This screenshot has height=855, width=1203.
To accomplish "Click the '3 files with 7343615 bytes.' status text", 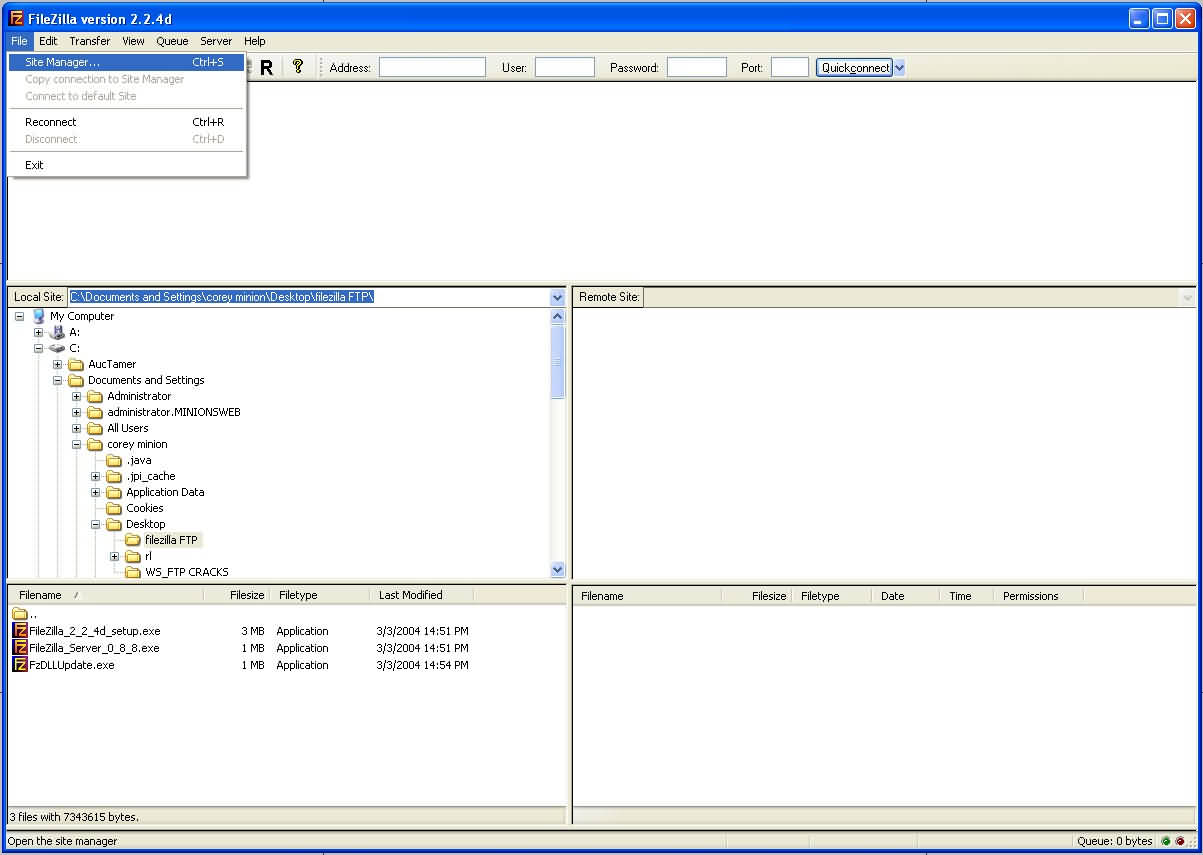I will click(74, 817).
